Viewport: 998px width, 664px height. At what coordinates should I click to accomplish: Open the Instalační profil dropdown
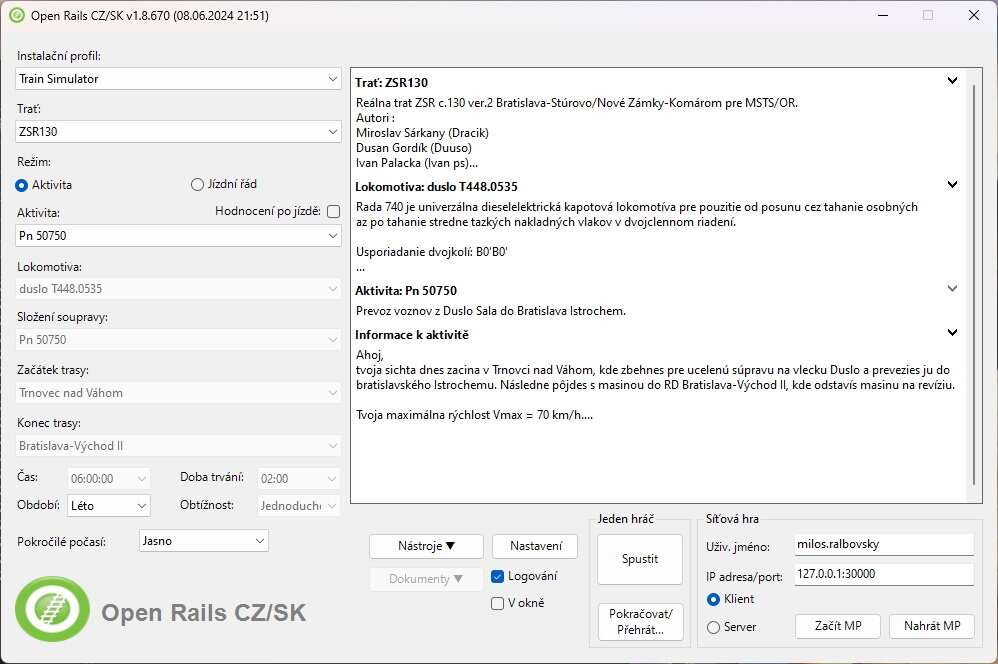tap(178, 79)
